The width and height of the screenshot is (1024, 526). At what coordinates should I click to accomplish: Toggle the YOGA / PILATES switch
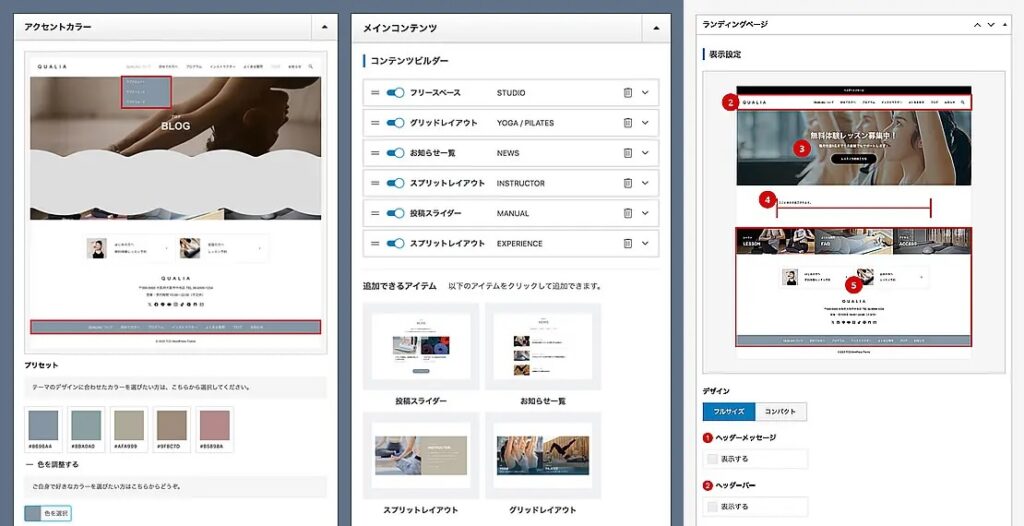395,123
